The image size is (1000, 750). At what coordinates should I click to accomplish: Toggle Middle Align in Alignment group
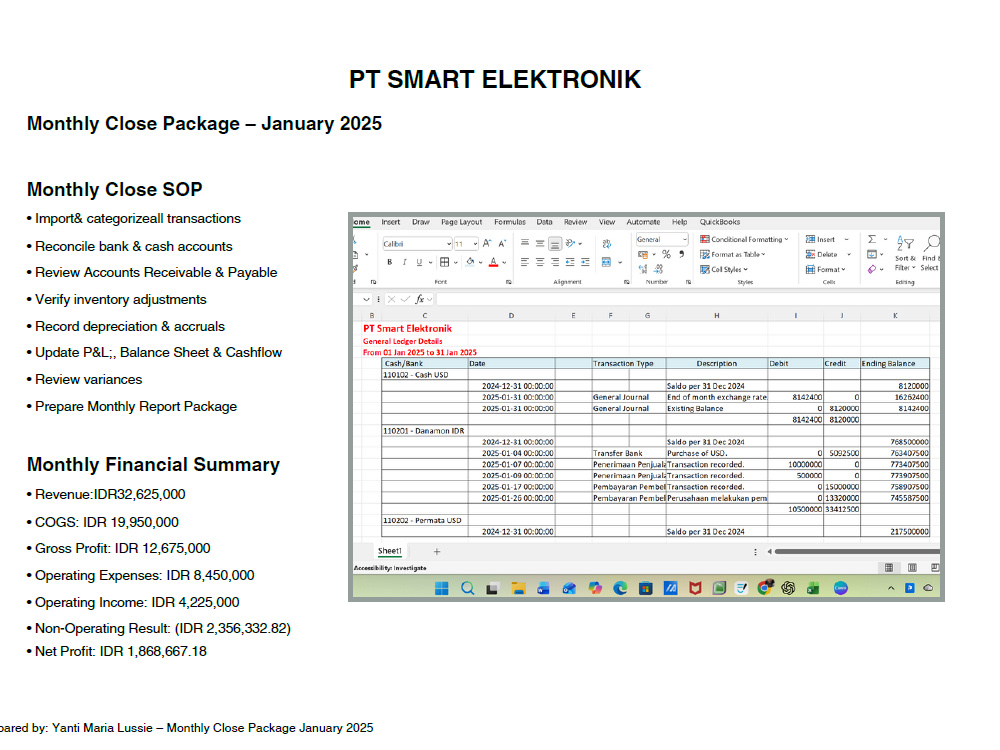(540, 244)
